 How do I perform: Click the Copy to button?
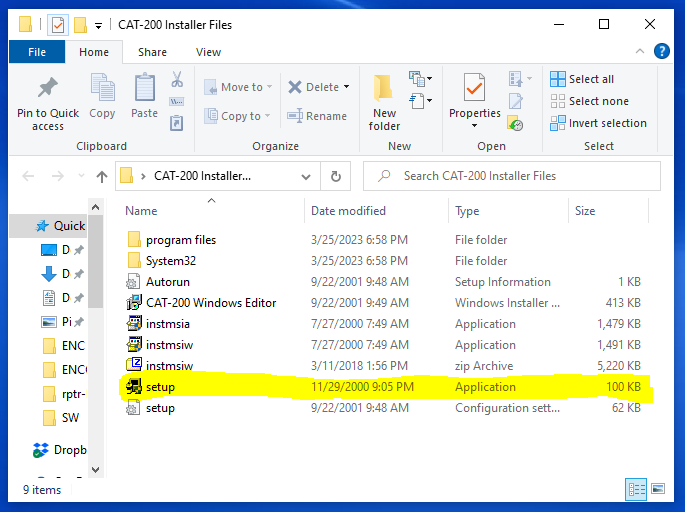pos(237,116)
